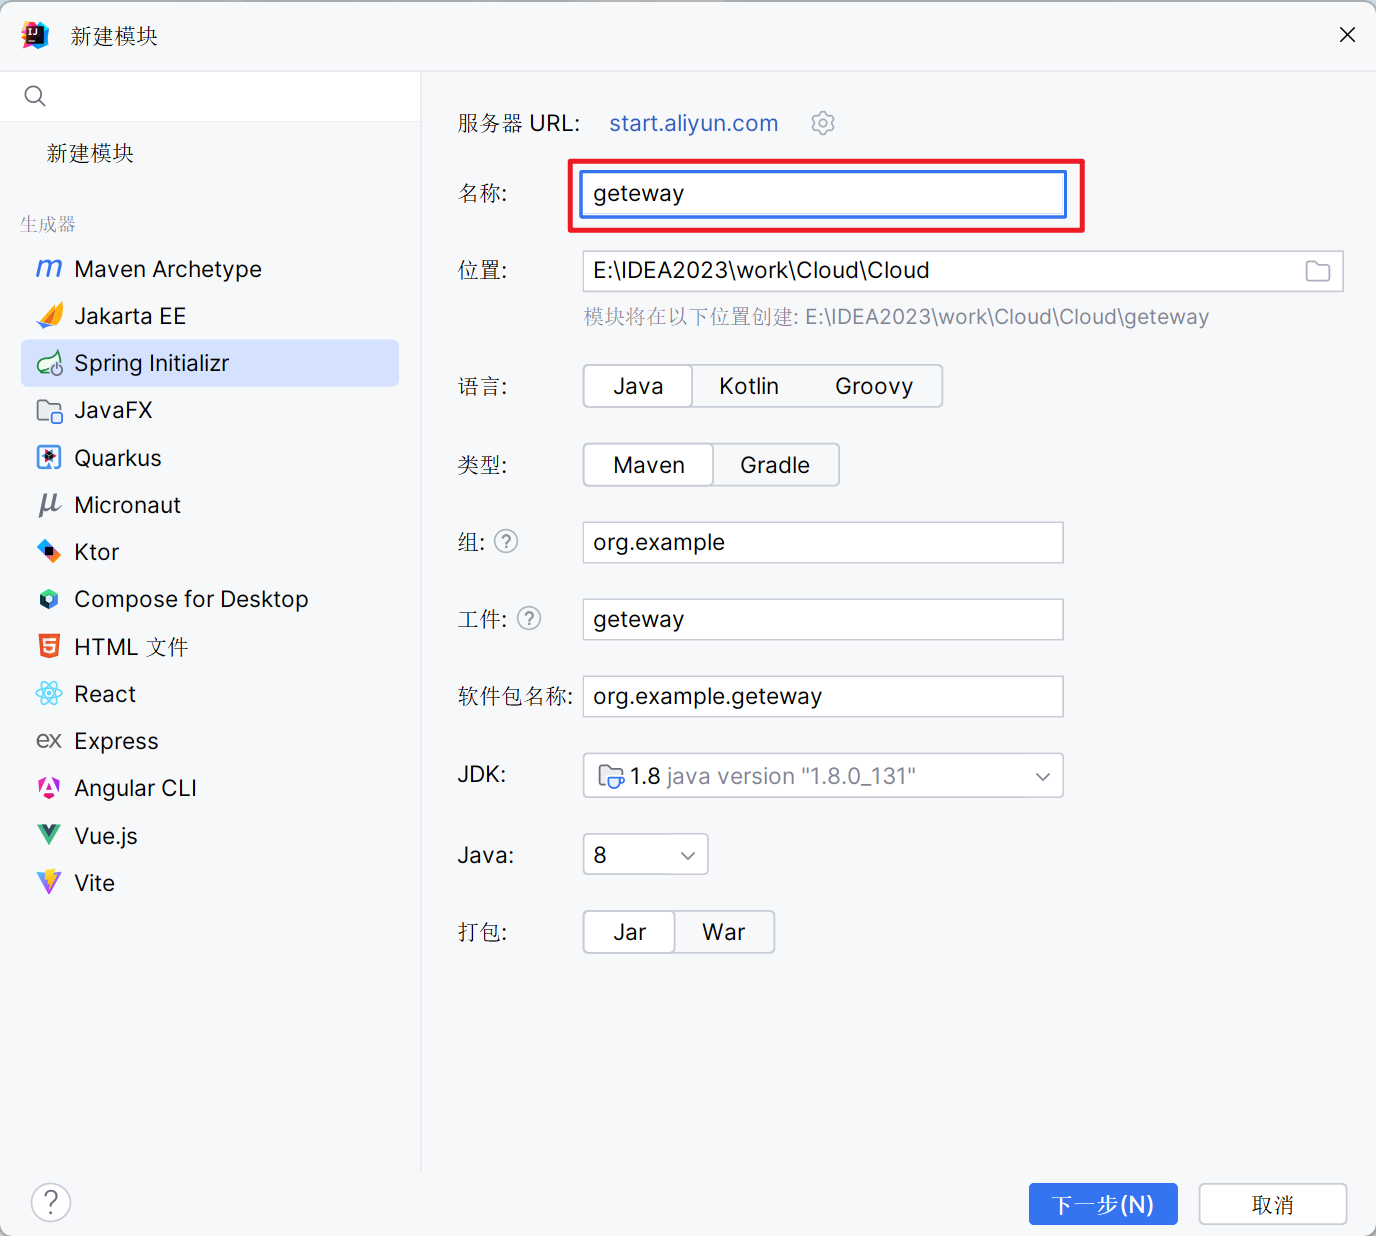Select the HTML 文件 generator
The height and width of the screenshot is (1236, 1376).
(x=210, y=646)
